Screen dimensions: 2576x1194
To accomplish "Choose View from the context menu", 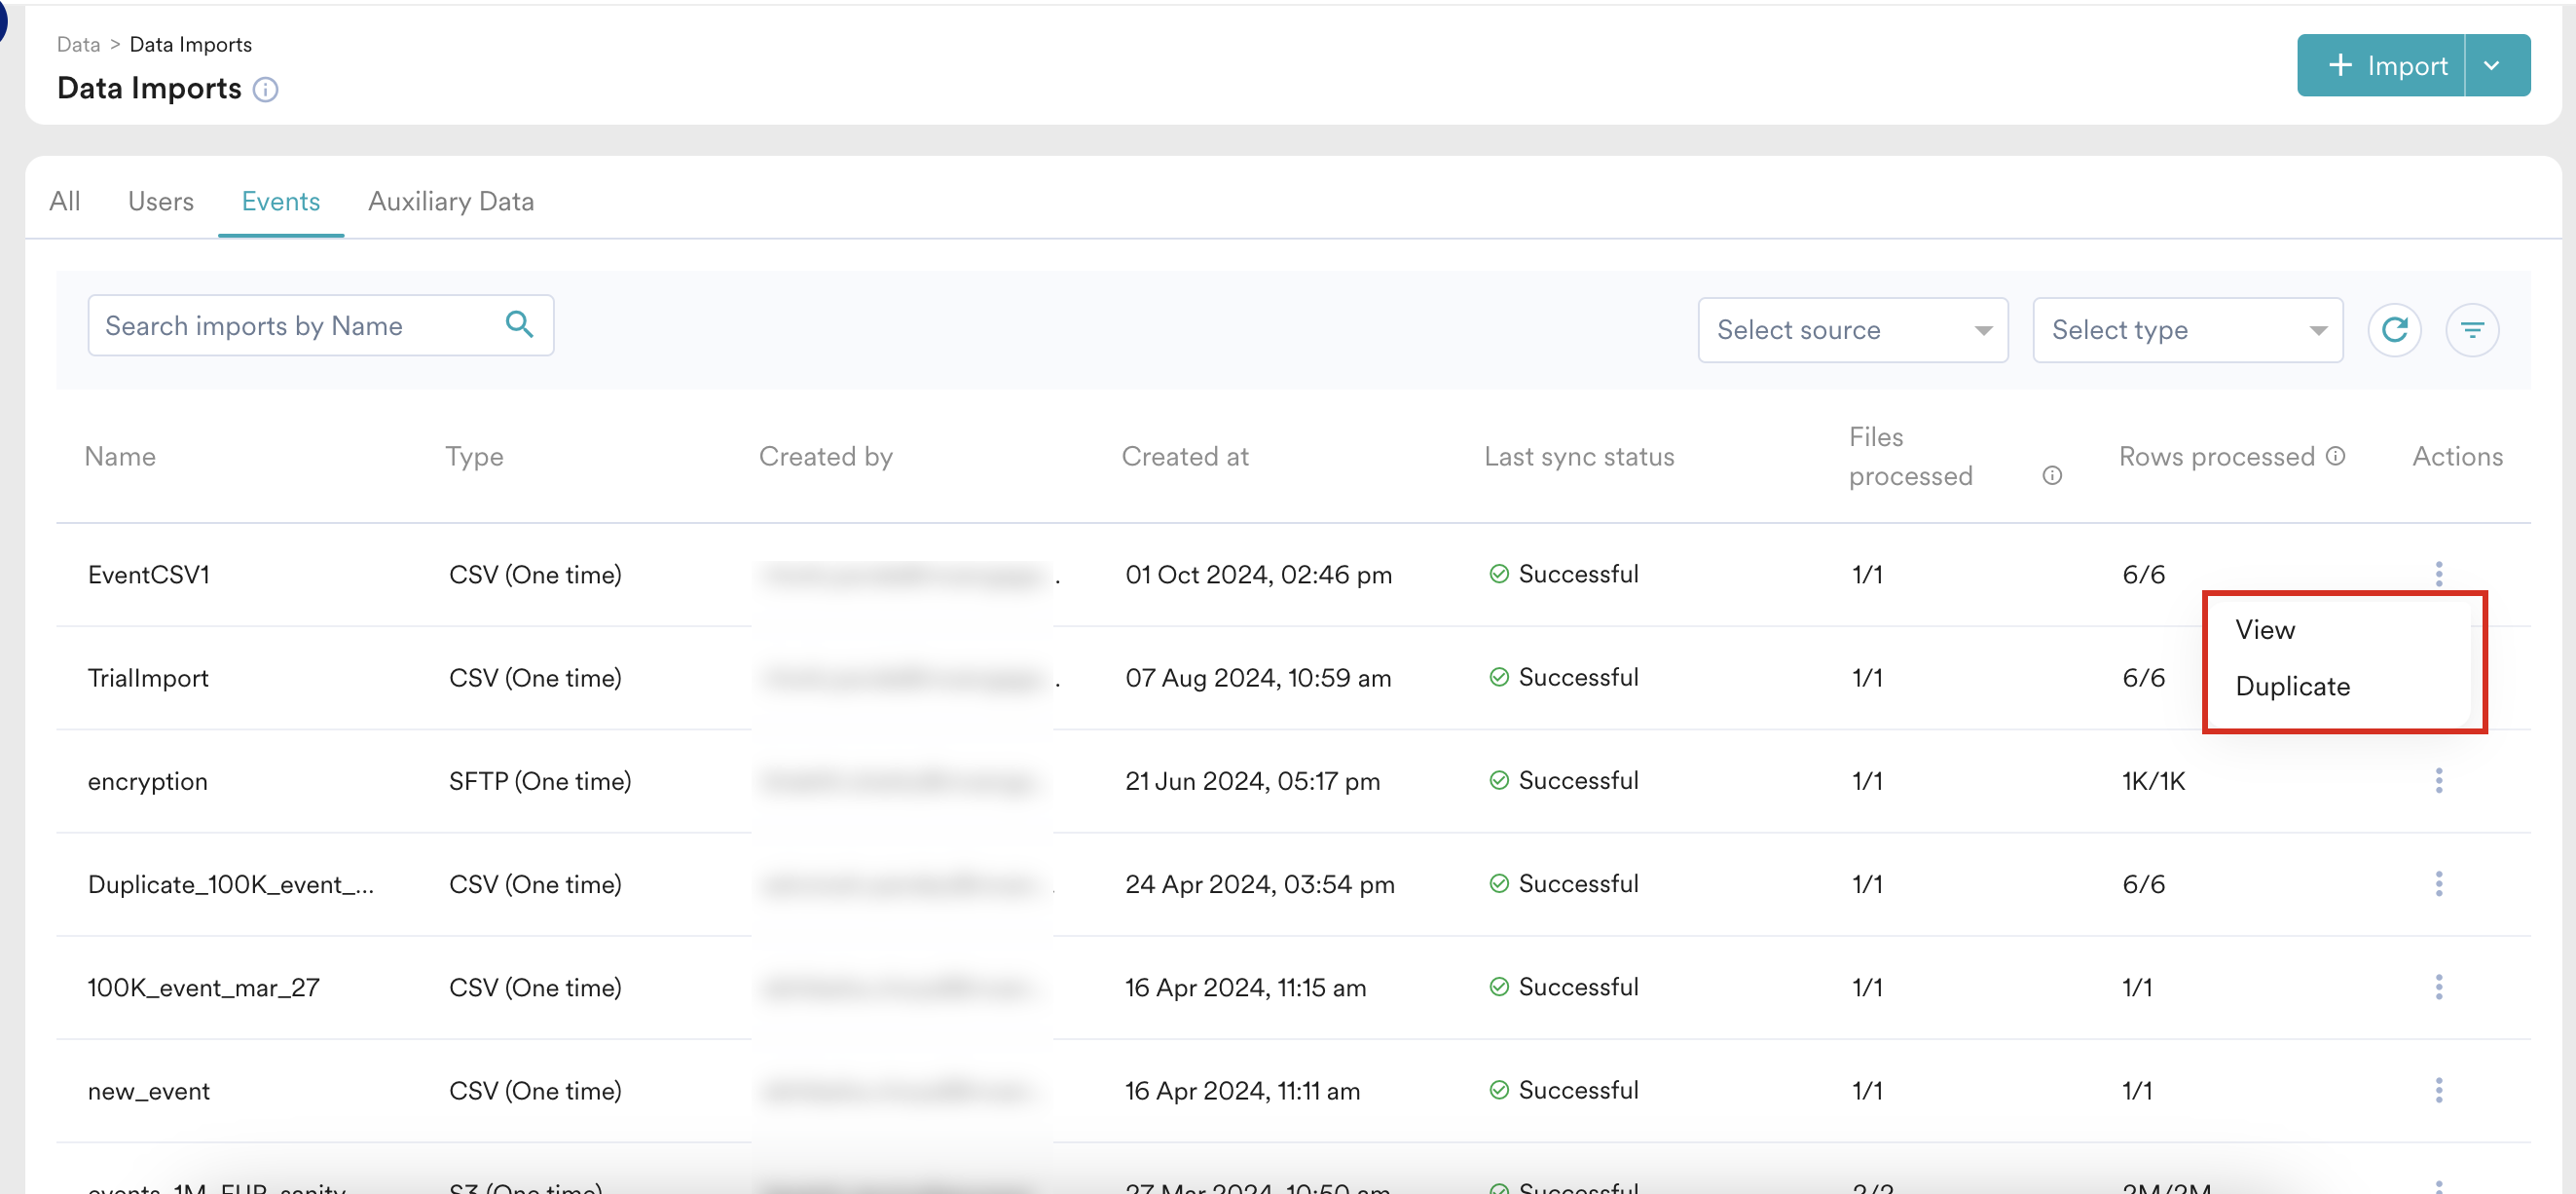I will click(2265, 629).
